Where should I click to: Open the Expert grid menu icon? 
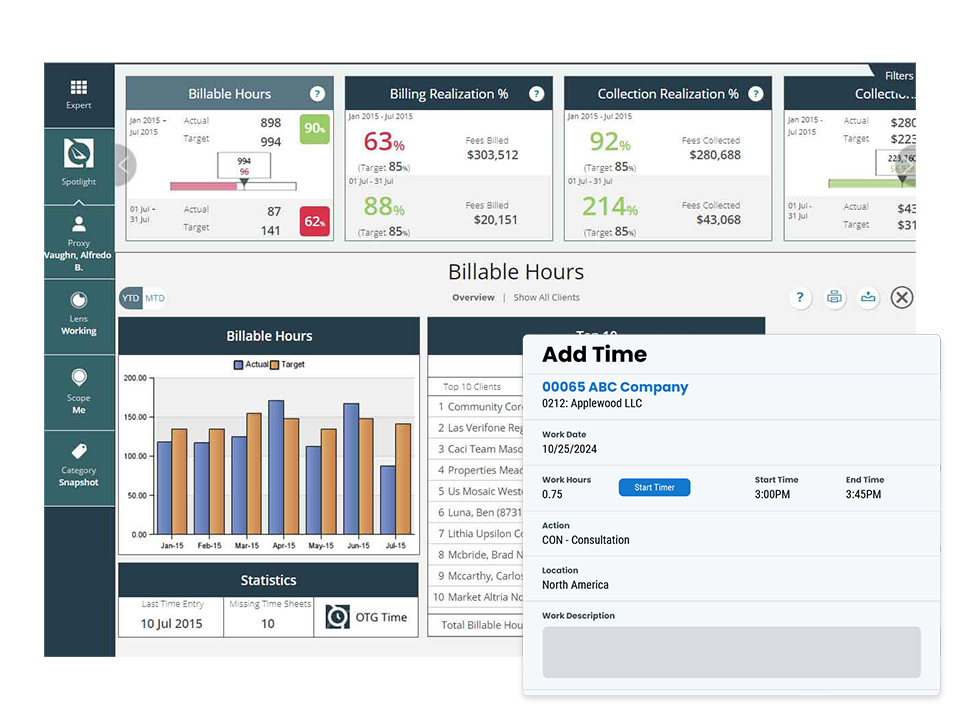[79, 88]
